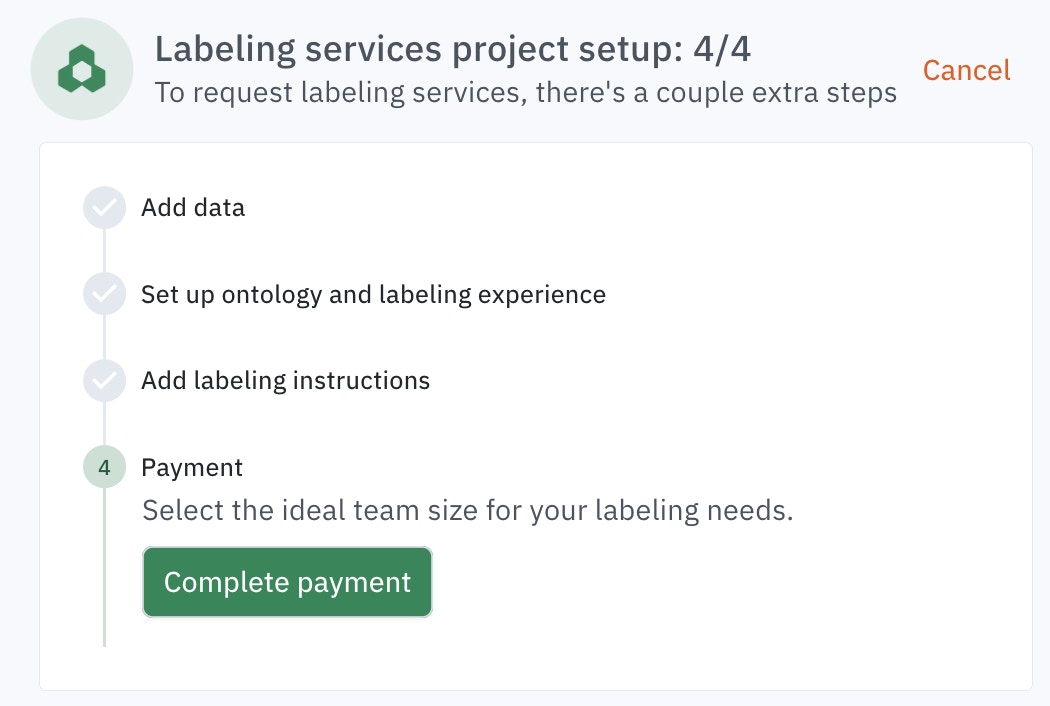This screenshot has width=1050, height=706.
Task: Click the green progress line below step 4
Action: click(x=104, y=567)
